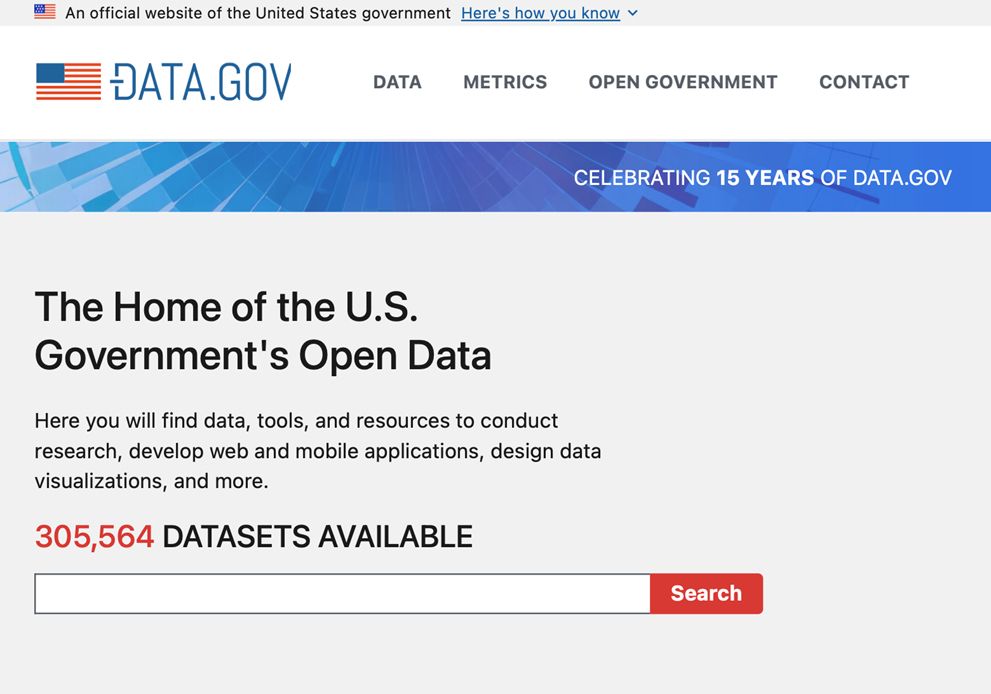Open the "Here's how you know" link
The image size is (991, 694).
[540, 13]
